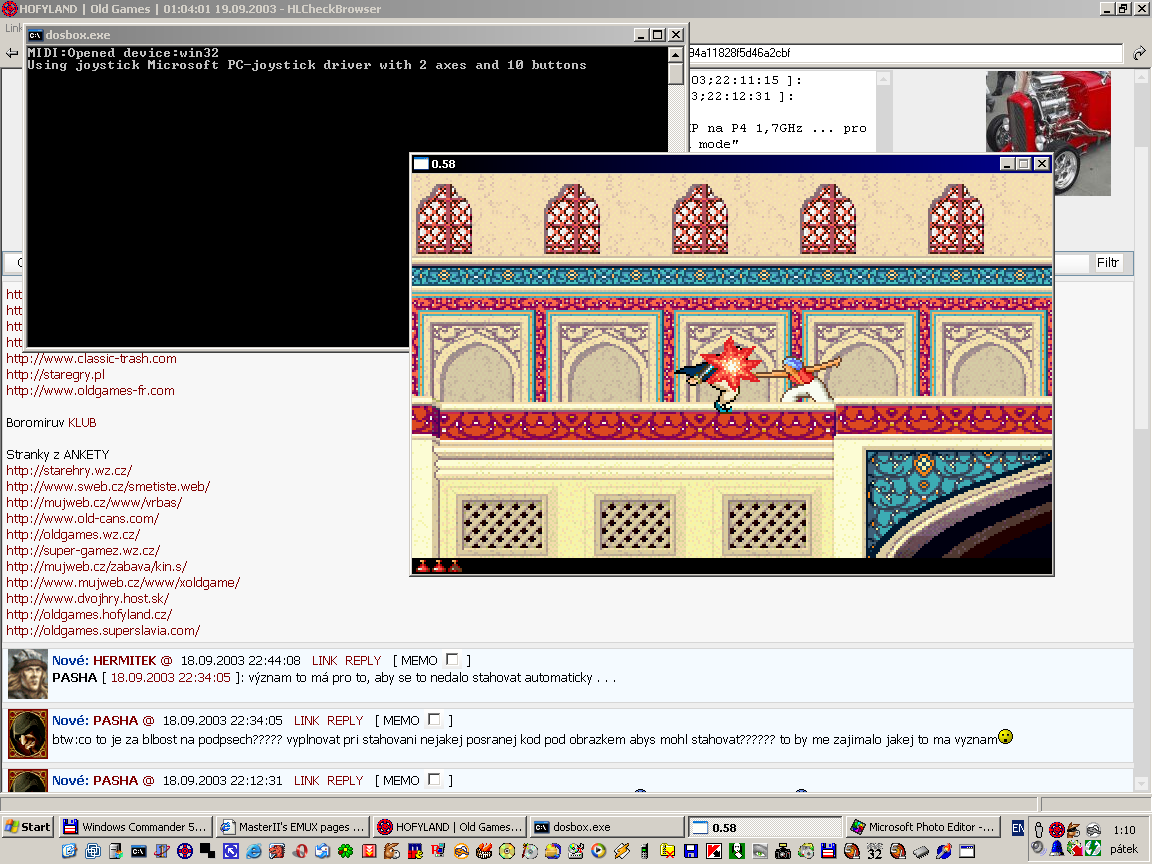Click HERMITEK's avatar image

tap(28, 674)
